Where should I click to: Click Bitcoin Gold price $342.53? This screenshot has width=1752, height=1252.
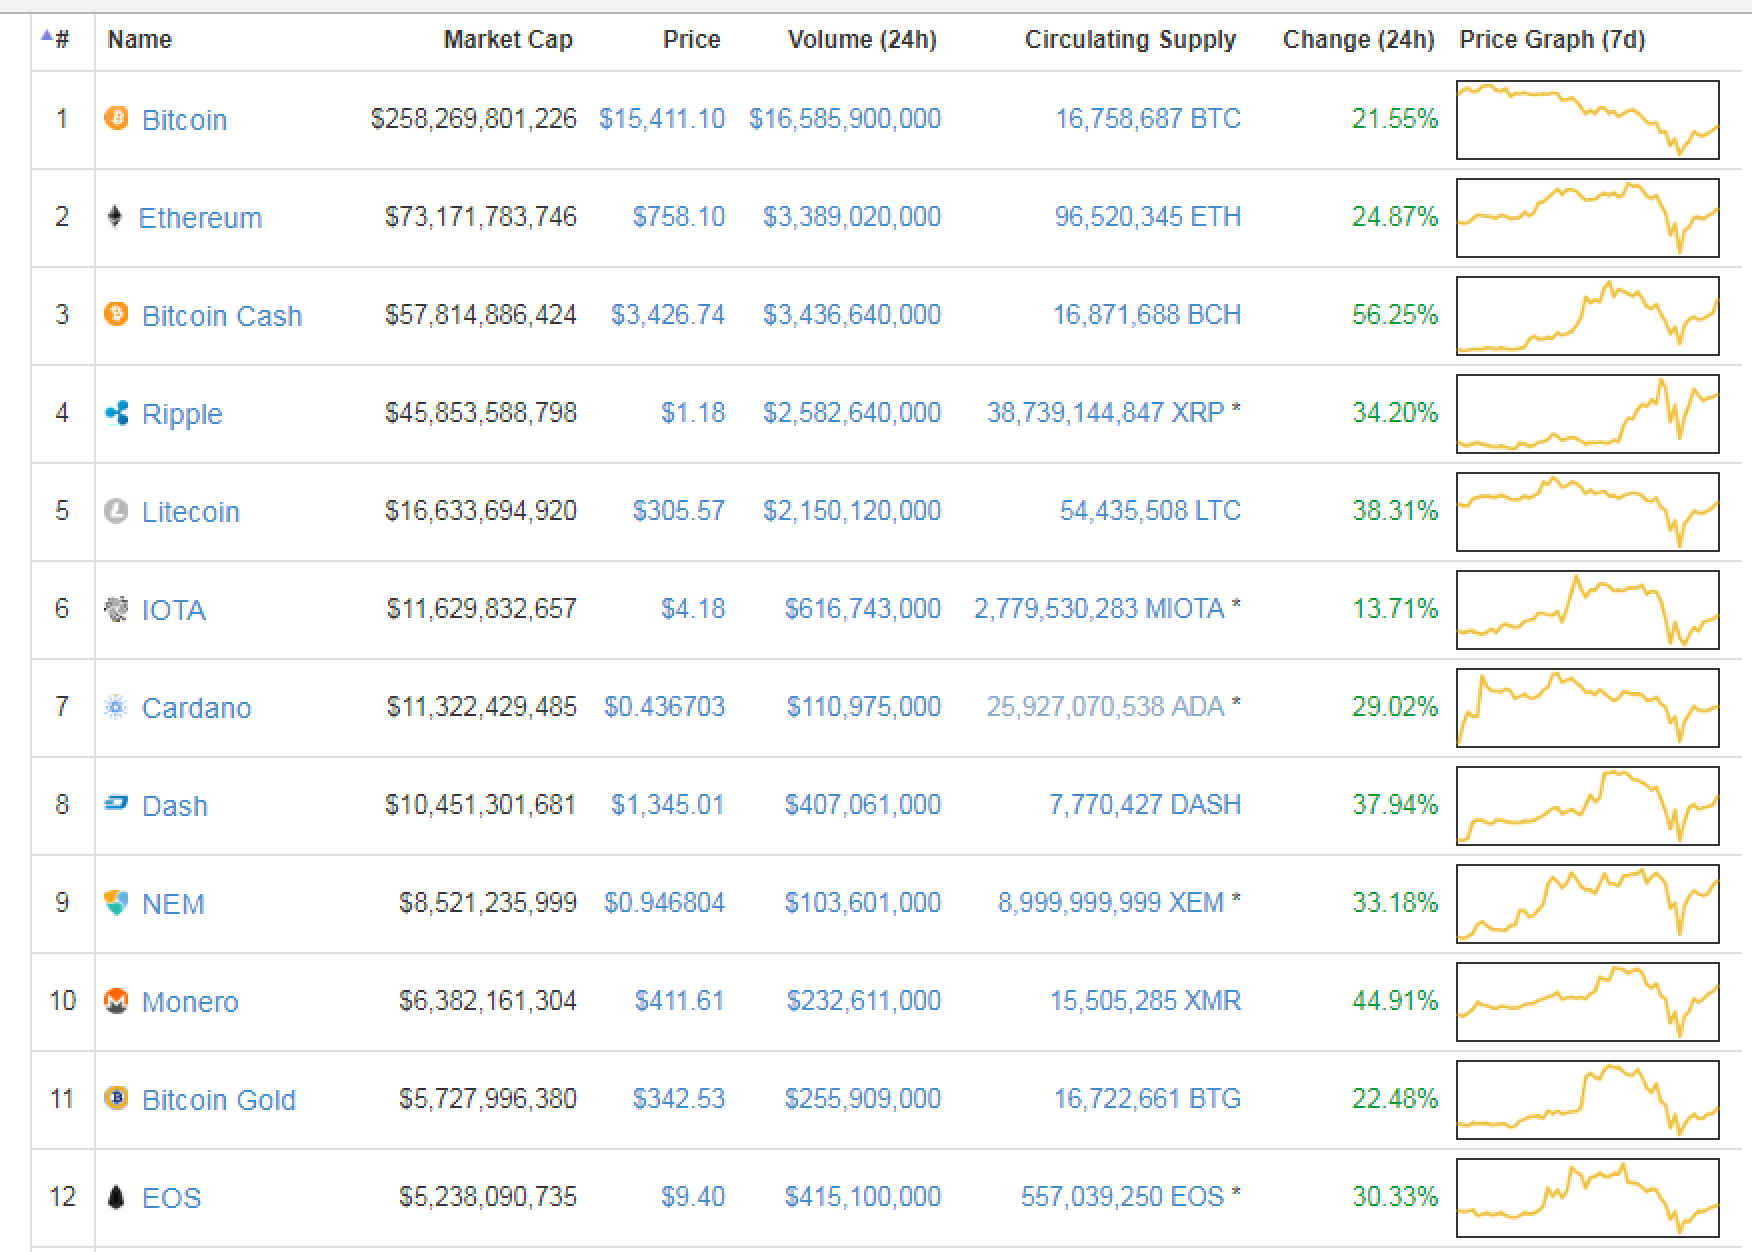click(x=678, y=1099)
